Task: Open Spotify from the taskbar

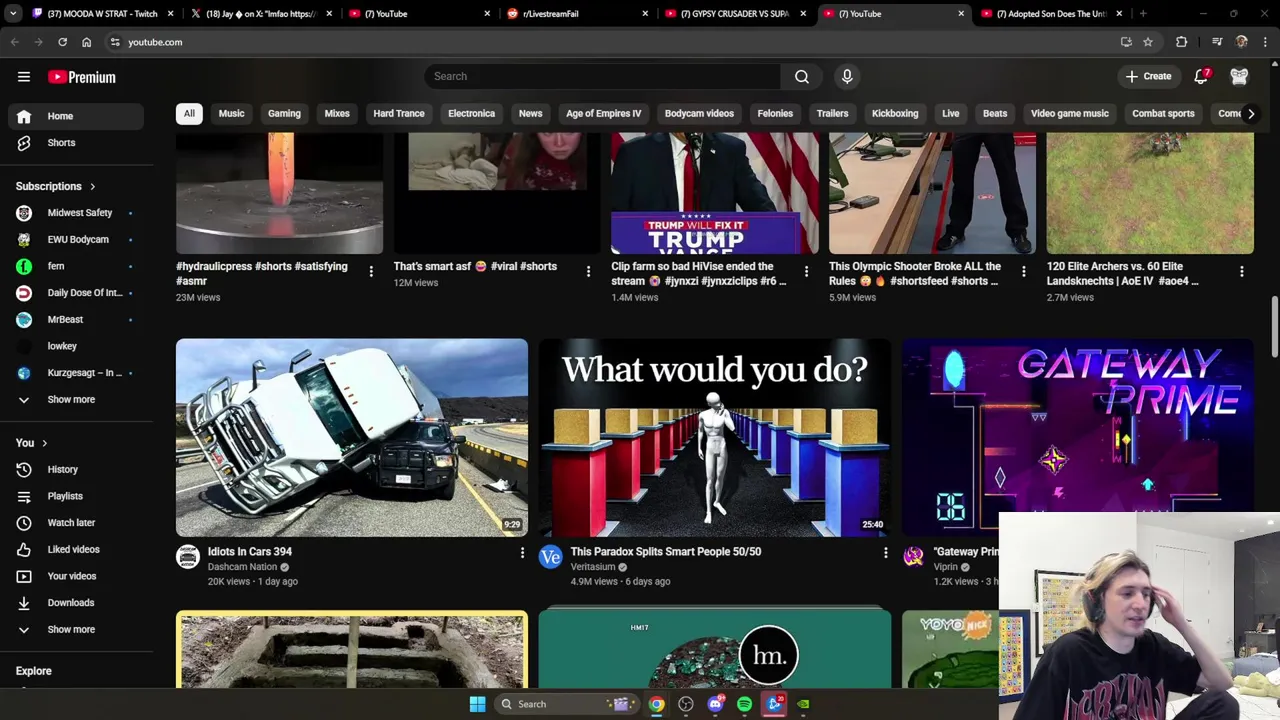Action: pyautogui.click(x=744, y=704)
